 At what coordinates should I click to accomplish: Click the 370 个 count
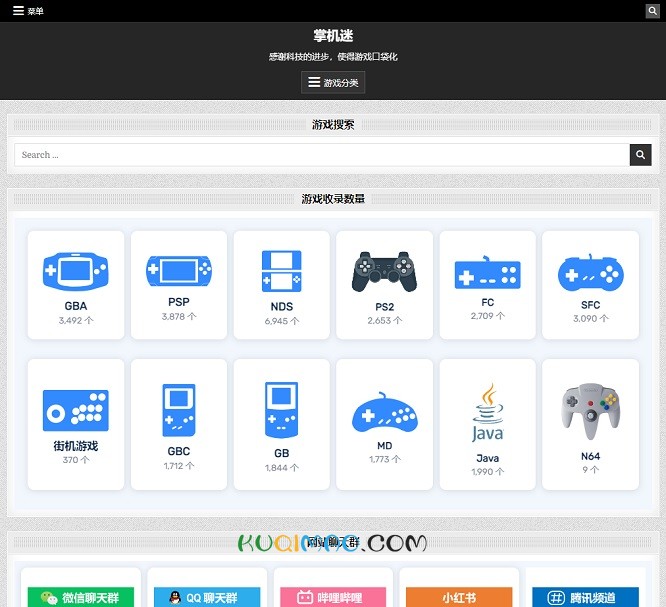point(76,460)
